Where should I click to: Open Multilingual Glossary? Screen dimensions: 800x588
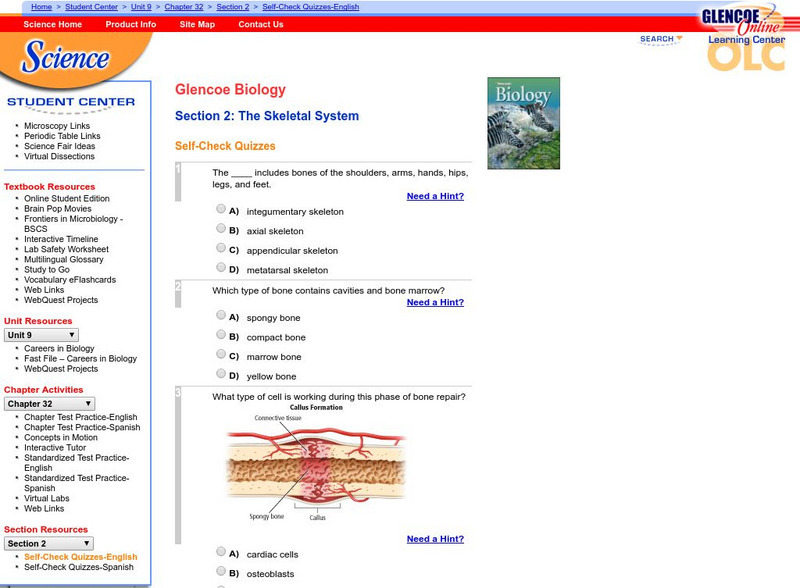64,259
